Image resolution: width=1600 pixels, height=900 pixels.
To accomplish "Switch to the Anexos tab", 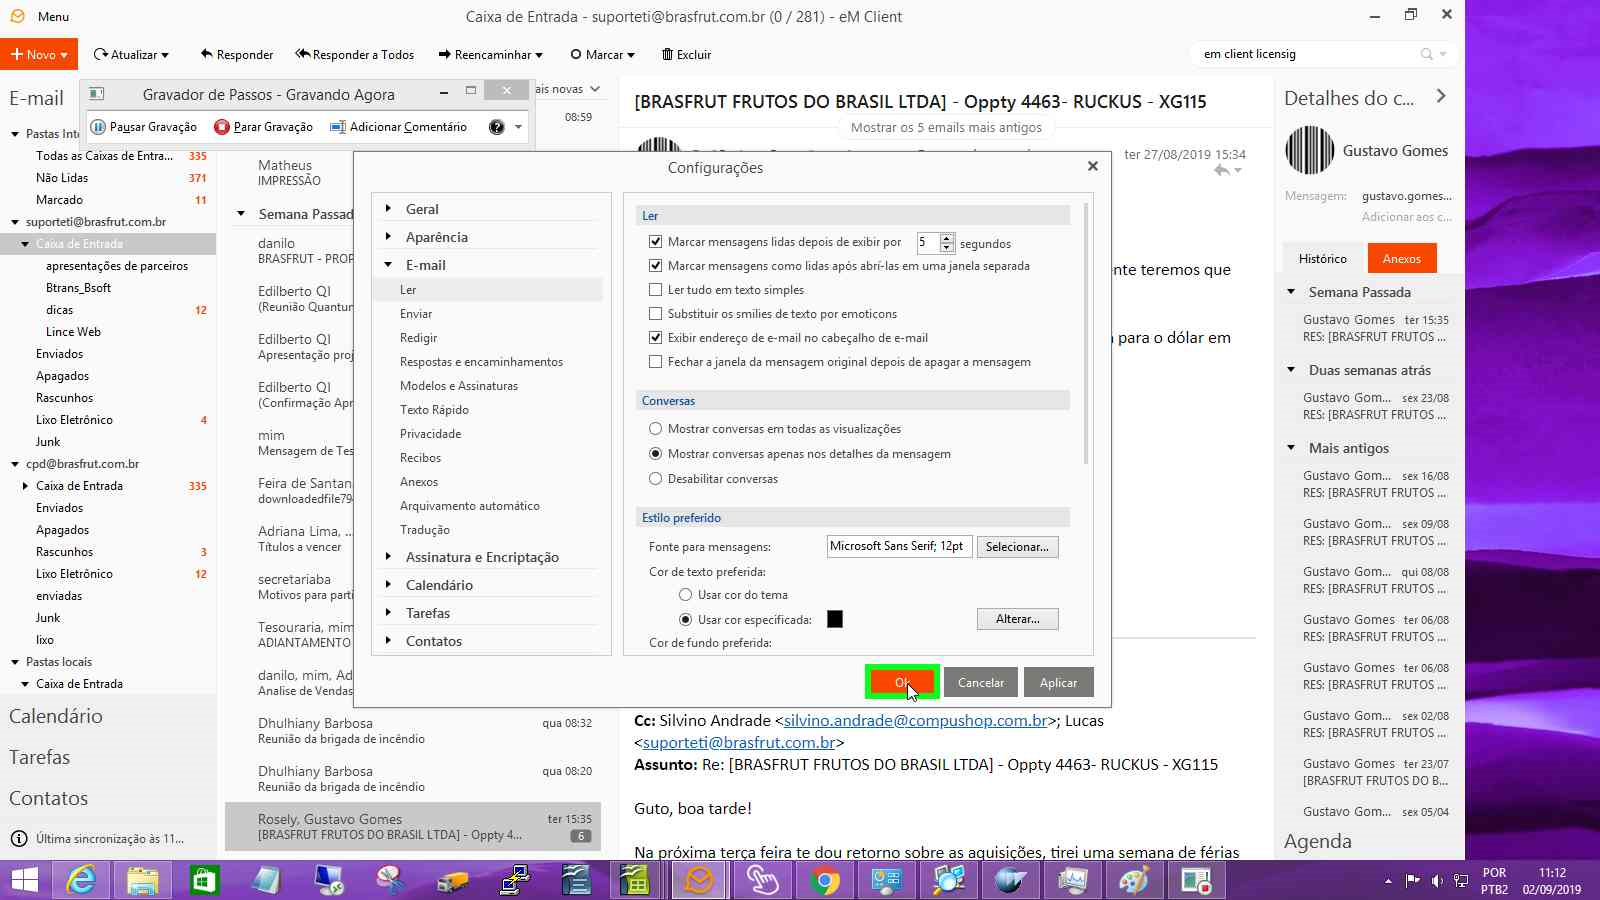I will 1402,258.
